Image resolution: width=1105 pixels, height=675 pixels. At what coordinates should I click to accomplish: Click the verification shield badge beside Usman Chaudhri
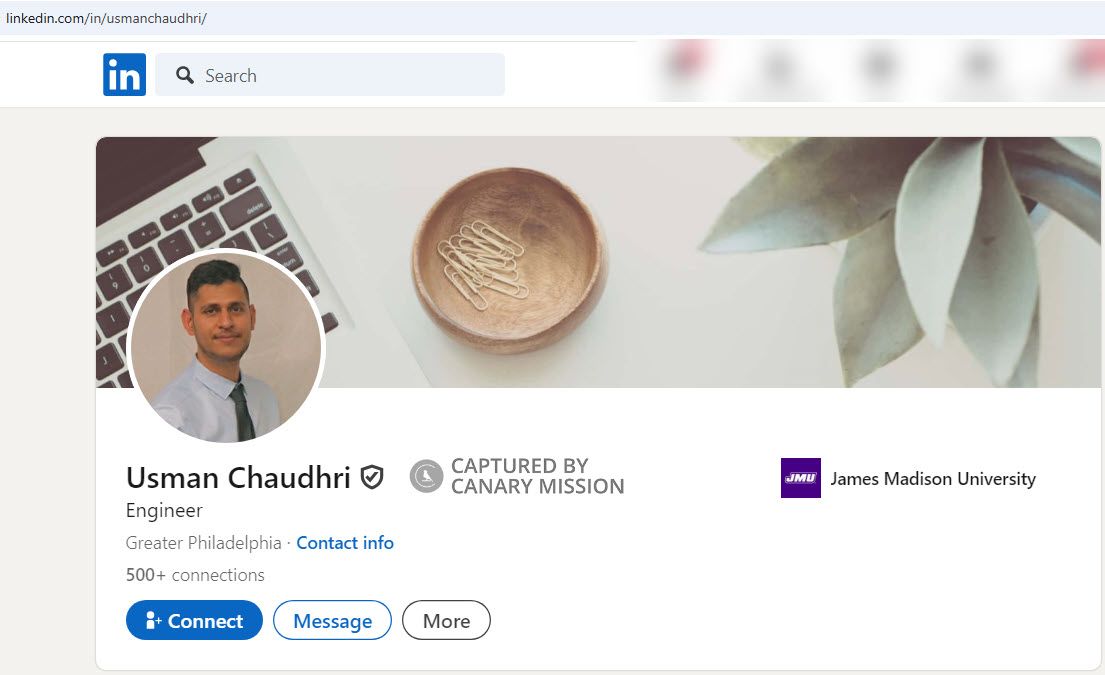point(370,477)
